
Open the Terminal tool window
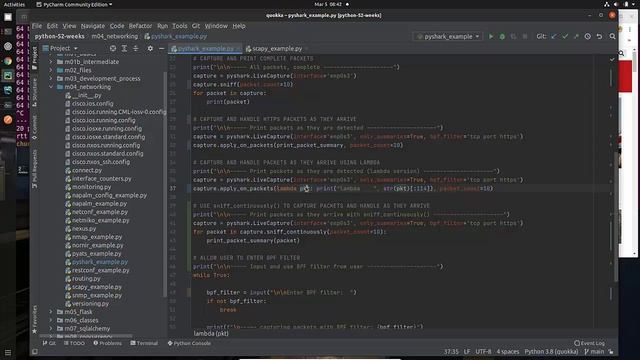144,343
